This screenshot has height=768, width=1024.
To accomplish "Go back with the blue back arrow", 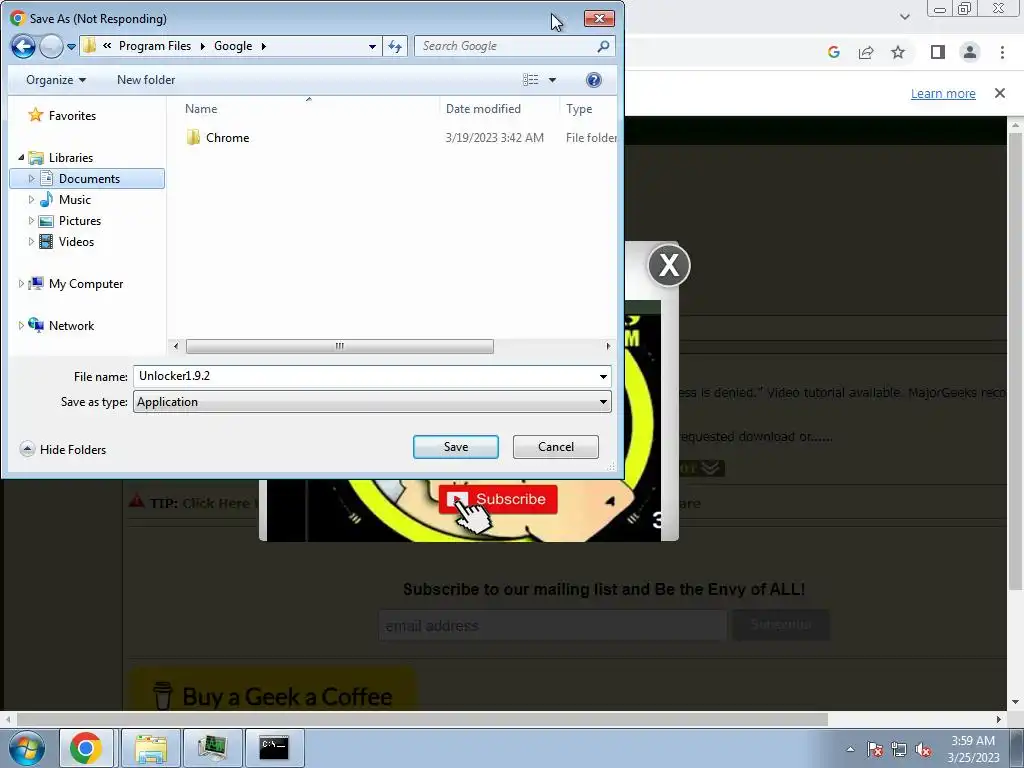I will point(23,46).
